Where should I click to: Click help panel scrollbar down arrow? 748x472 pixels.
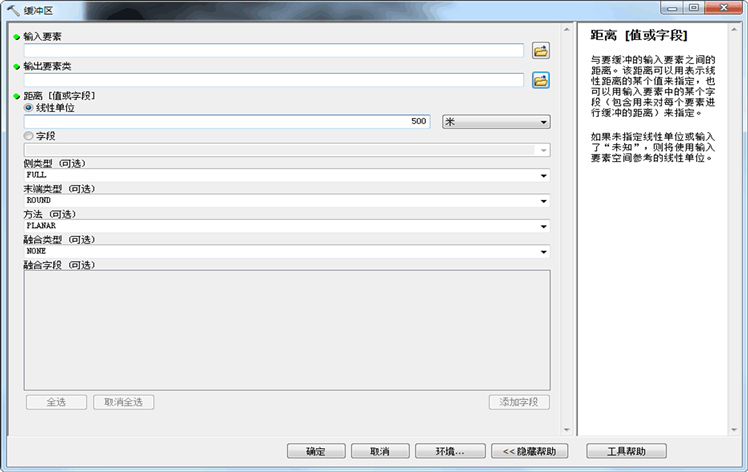(734, 430)
